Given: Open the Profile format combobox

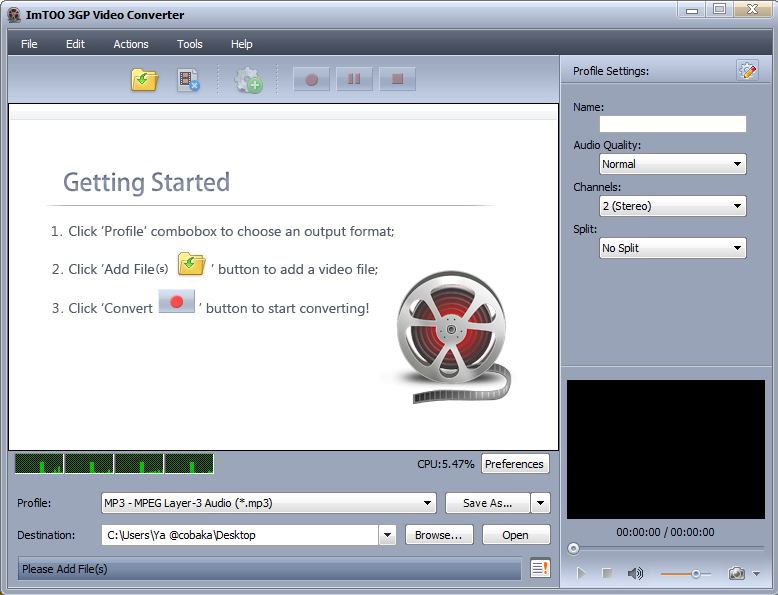Looking at the screenshot, I should coord(268,503).
